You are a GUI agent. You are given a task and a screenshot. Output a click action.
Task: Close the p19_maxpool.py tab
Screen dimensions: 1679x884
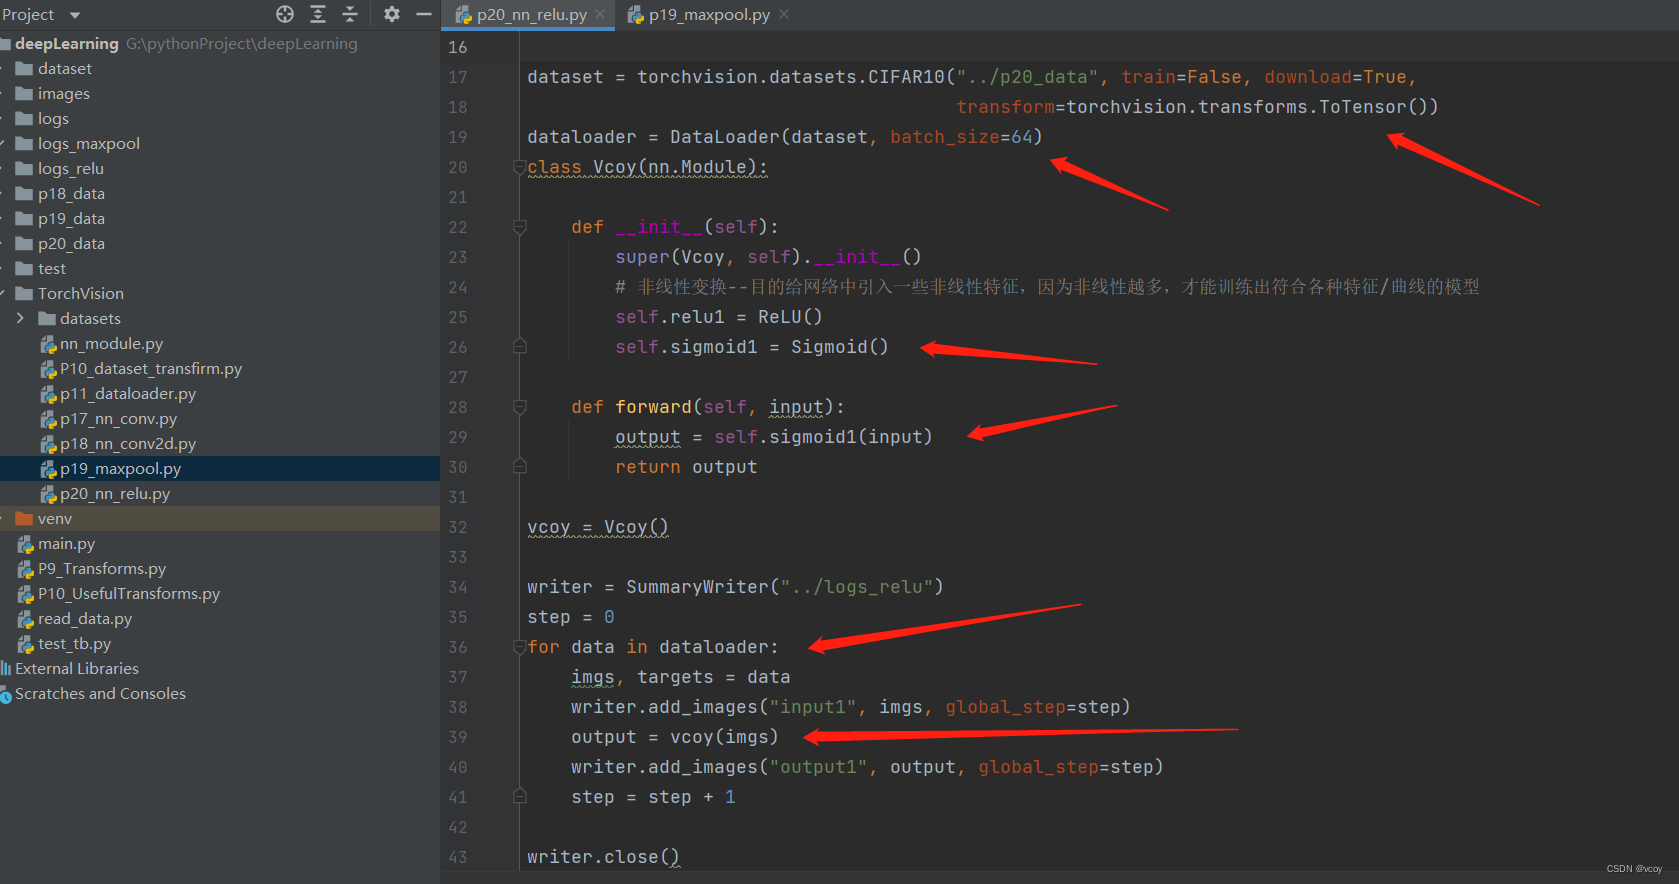pyautogui.click(x=784, y=14)
